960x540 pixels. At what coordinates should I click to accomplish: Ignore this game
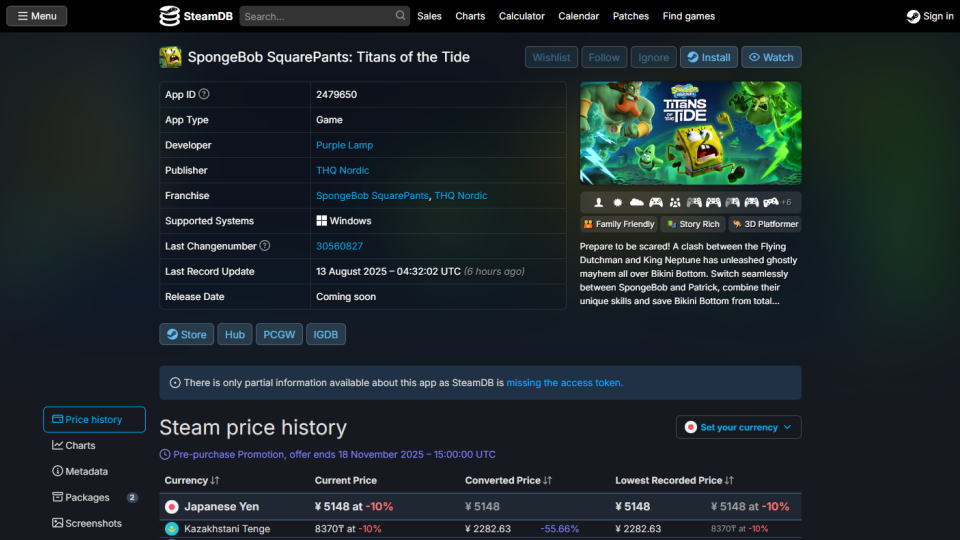[x=653, y=57]
